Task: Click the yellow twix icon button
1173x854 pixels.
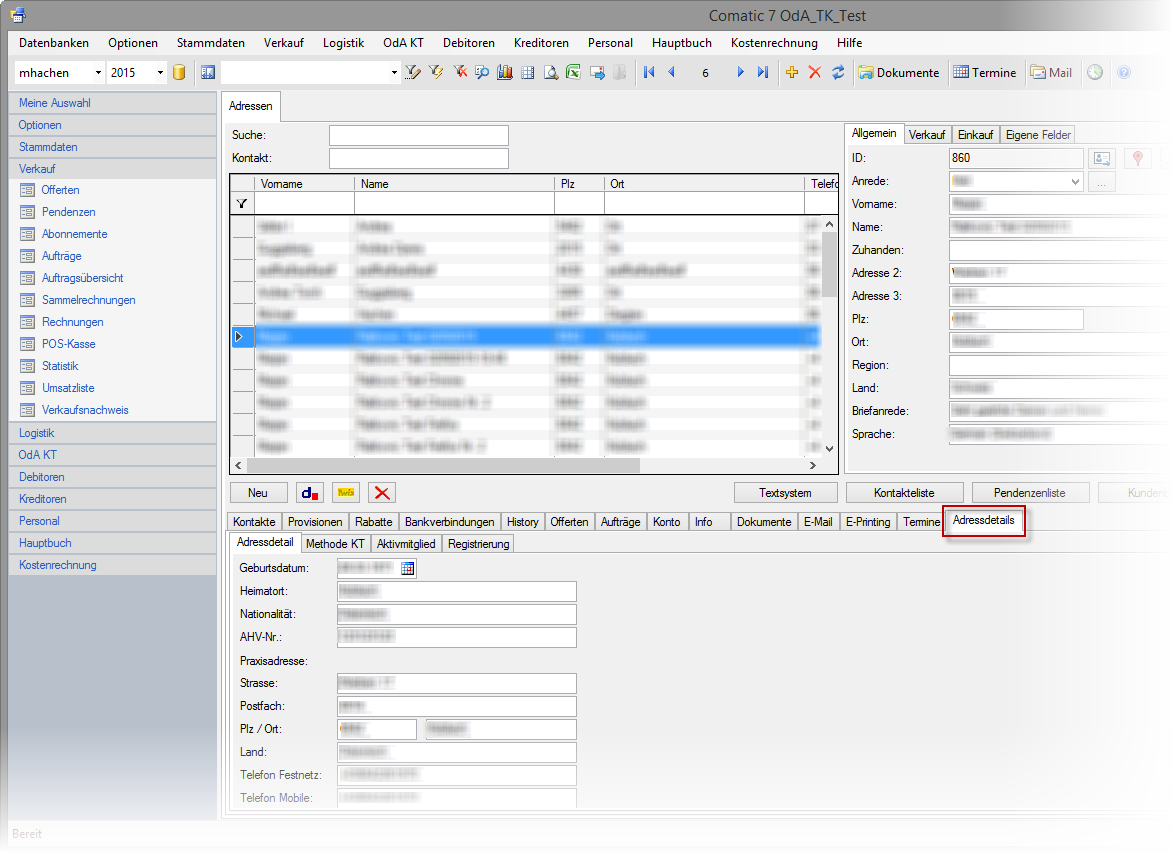Action: [x=346, y=493]
